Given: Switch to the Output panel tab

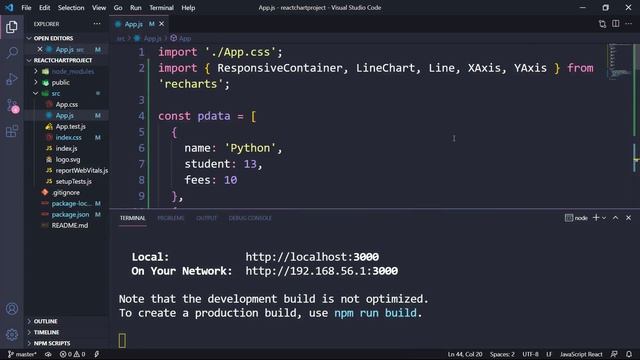Looking at the screenshot, I should pyautogui.click(x=207, y=218).
